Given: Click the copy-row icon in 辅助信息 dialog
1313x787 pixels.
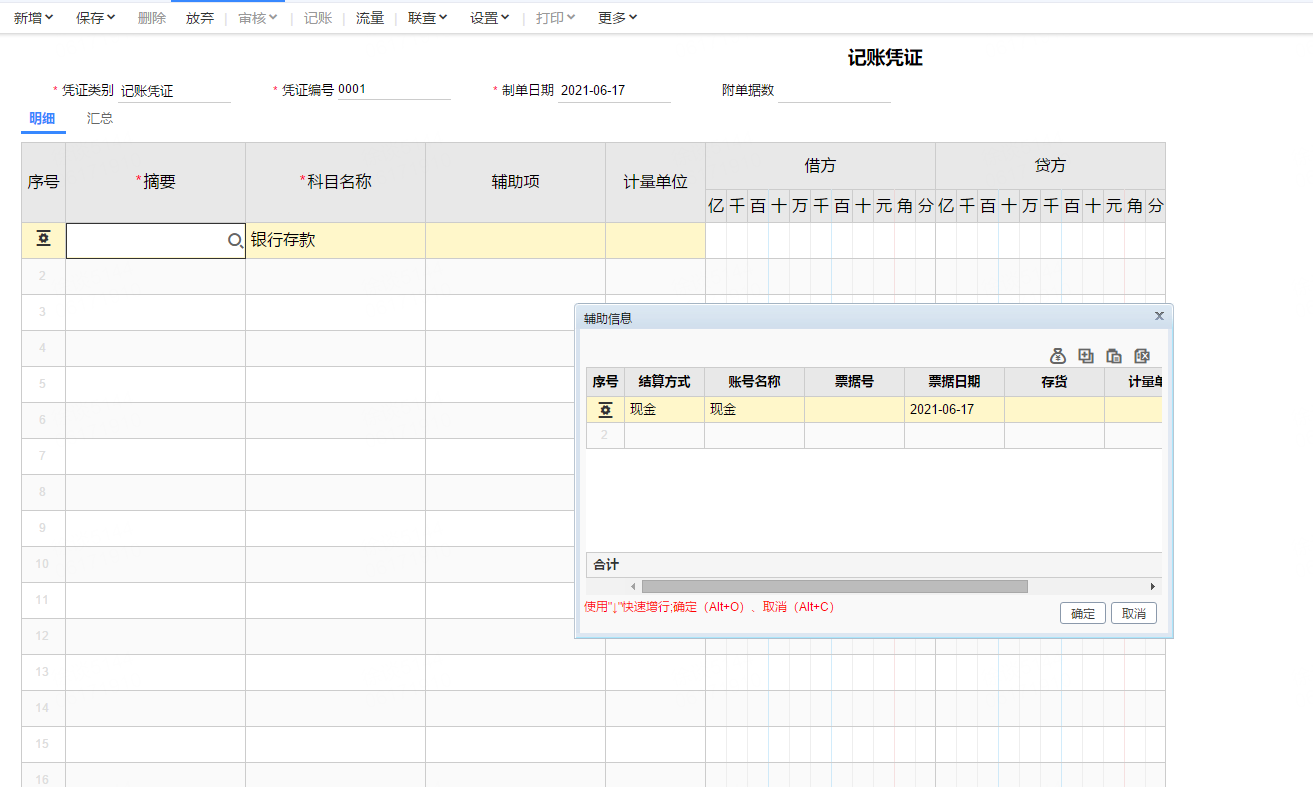Looking at the screenshot, I should click(1114, 356).
